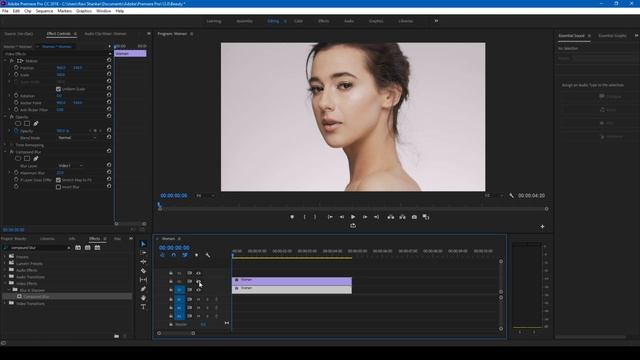The image size is (640, 360).
Task: Click Go to In point button
Action: coord(330,217)
